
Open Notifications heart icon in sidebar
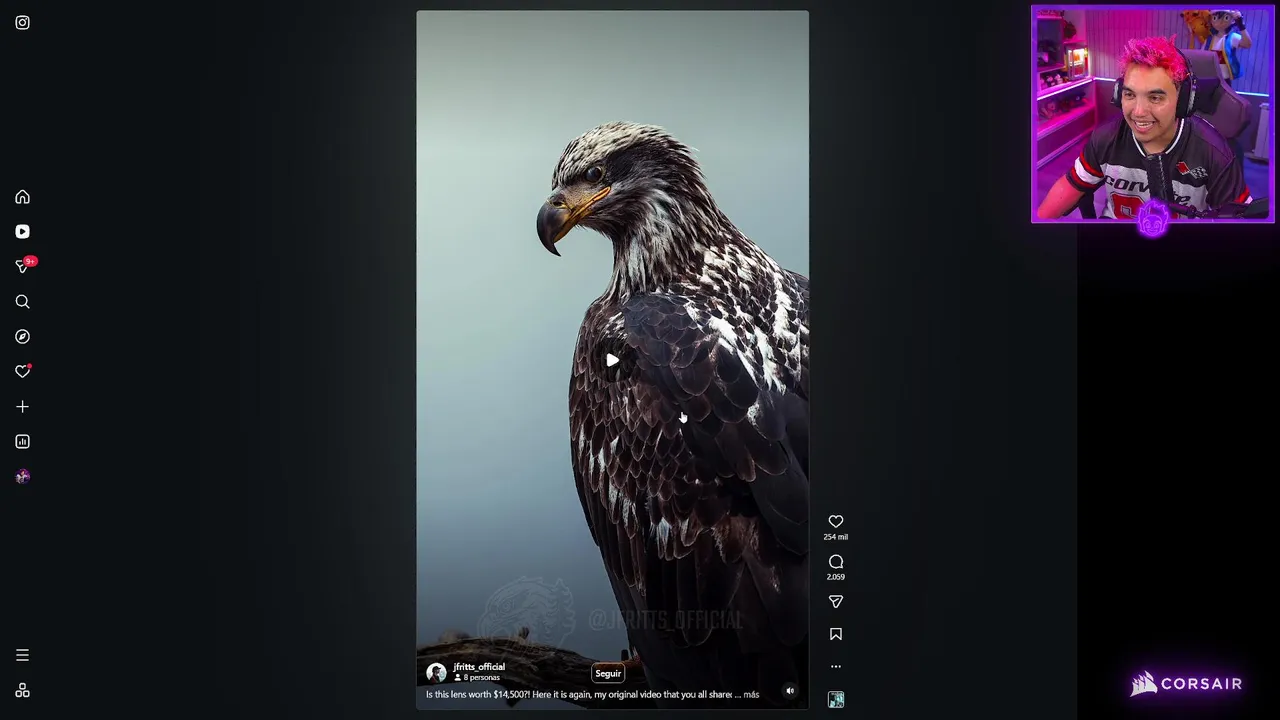click(x=22, y=371)
